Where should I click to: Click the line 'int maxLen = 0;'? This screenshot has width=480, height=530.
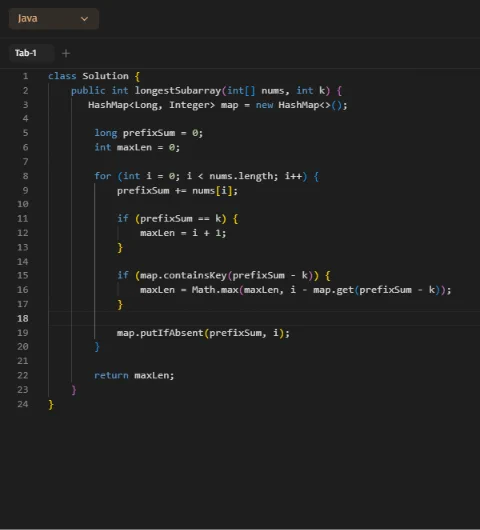tap(137, 148)
